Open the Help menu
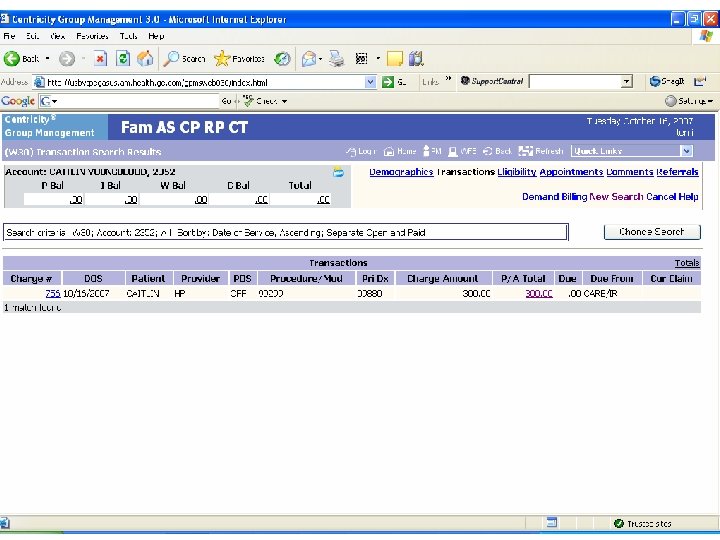This screenshot has height=540, width=720. (156, 36)
